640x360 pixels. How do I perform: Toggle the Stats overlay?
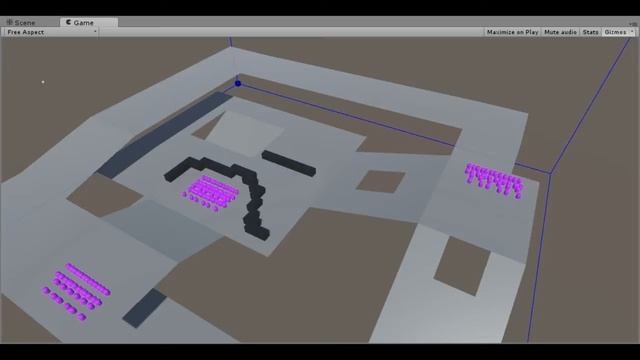[x=590, y=32]
